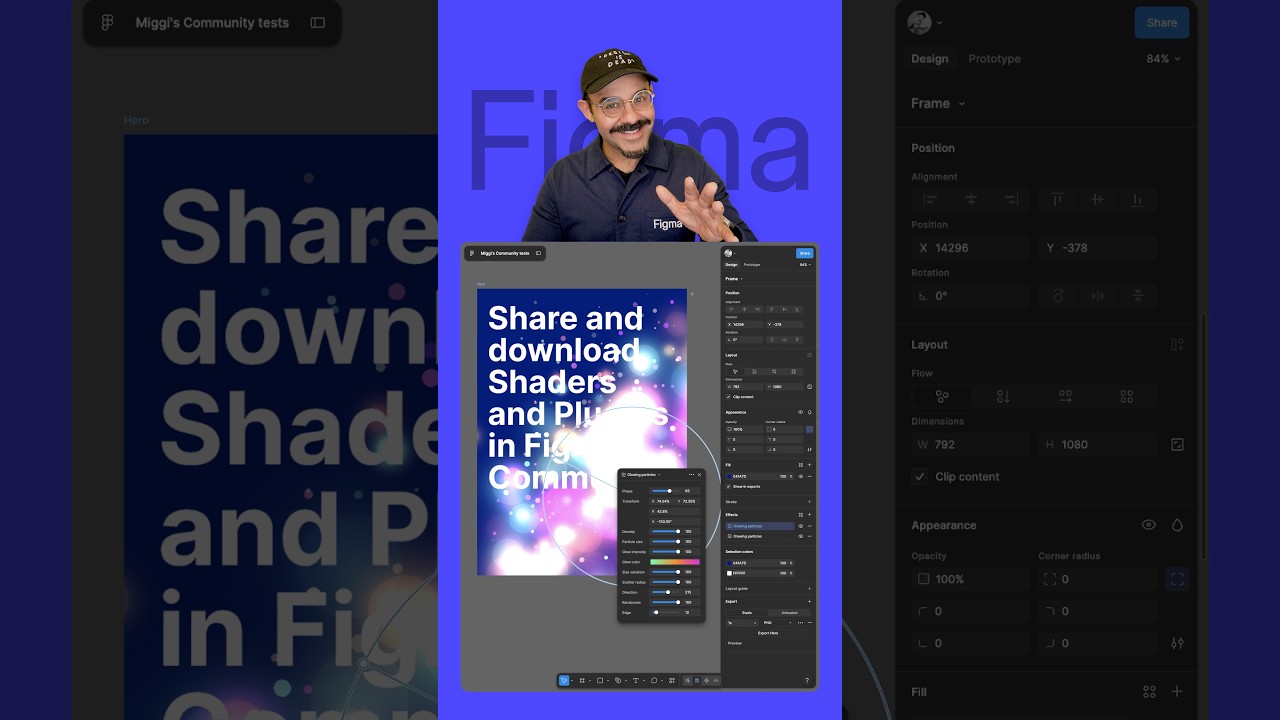Select Pen tool in inset bottom toolbar

point(618,680)
